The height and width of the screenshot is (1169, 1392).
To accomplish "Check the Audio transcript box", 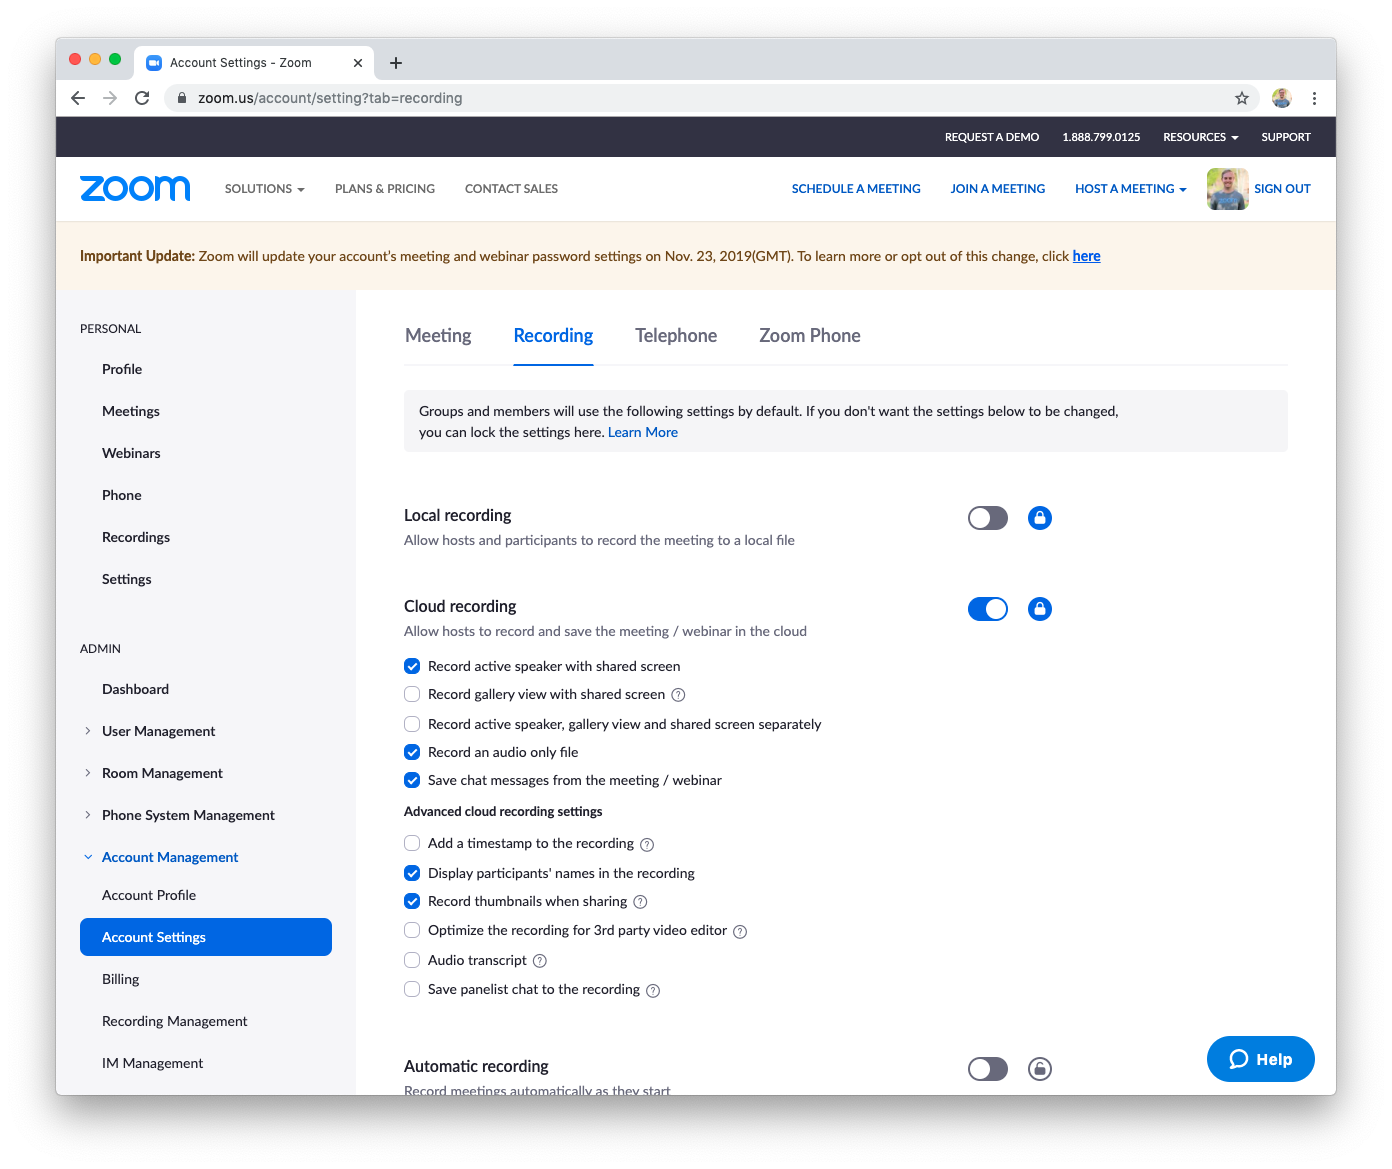I will click(x=412, y=960).
